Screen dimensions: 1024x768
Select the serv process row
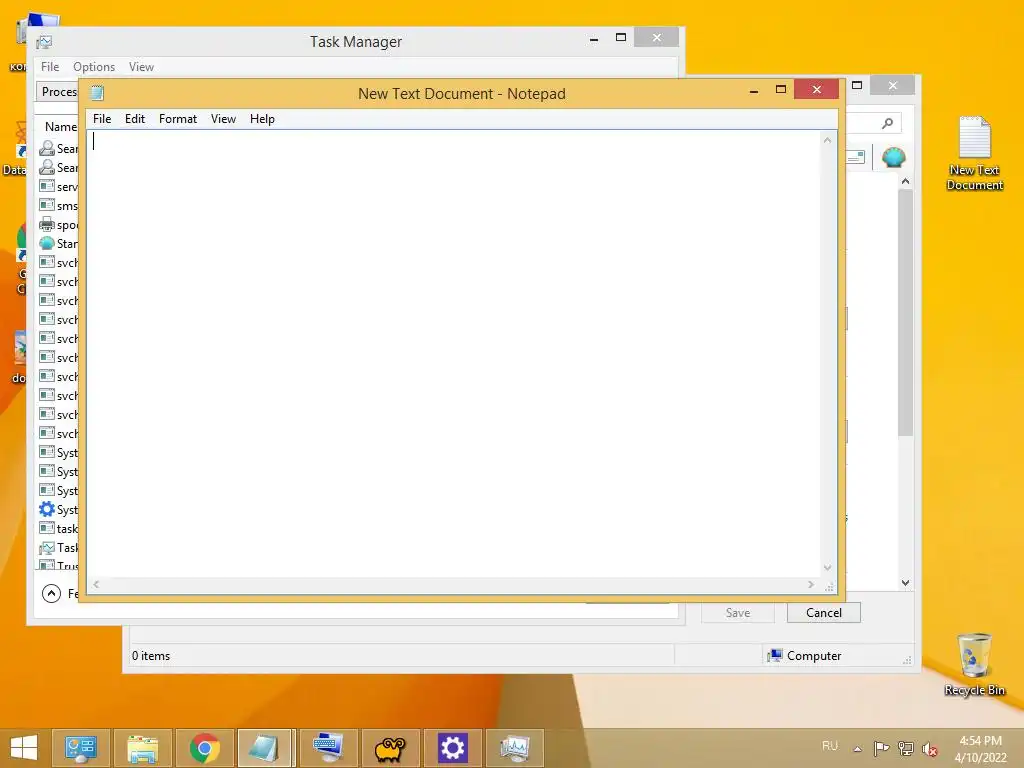pyautogui.click(x=58, y=187)
